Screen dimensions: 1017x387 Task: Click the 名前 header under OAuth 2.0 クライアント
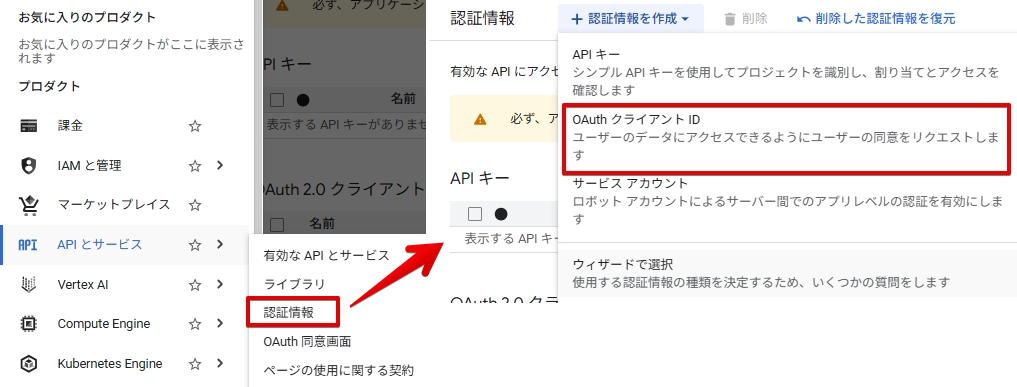[x=322, y=224]
